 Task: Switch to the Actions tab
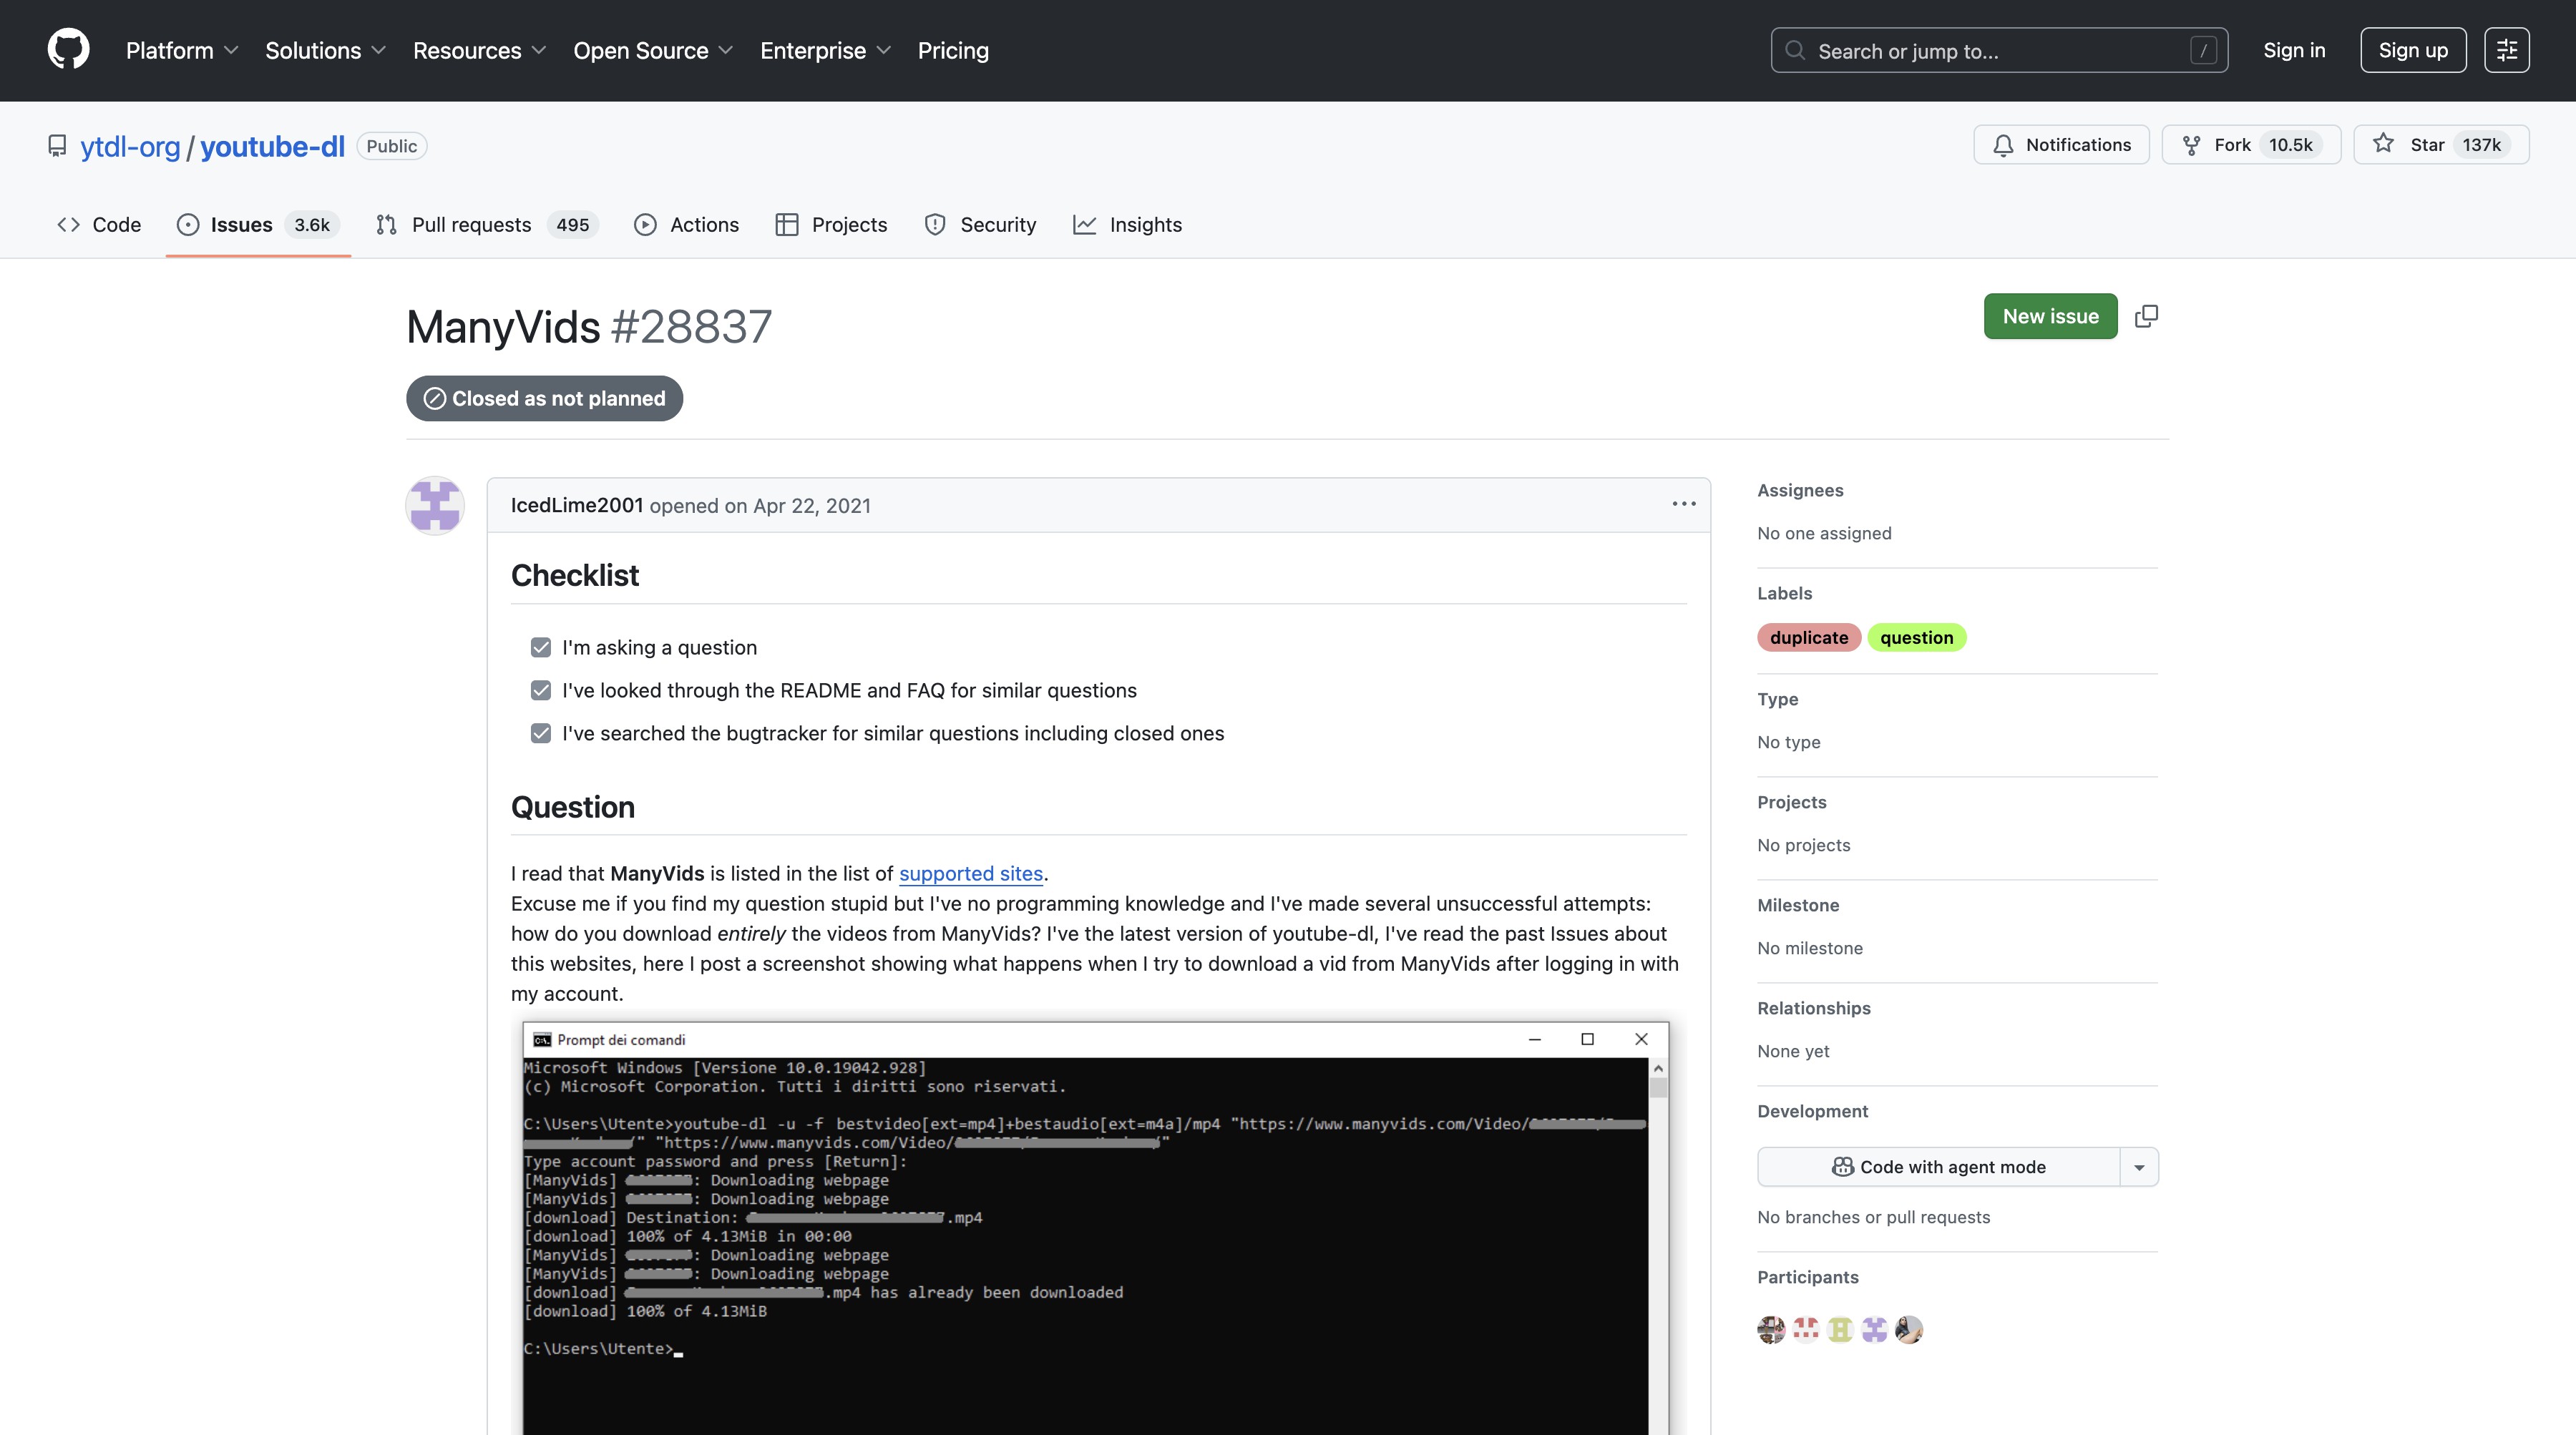(x=686, y=225)
